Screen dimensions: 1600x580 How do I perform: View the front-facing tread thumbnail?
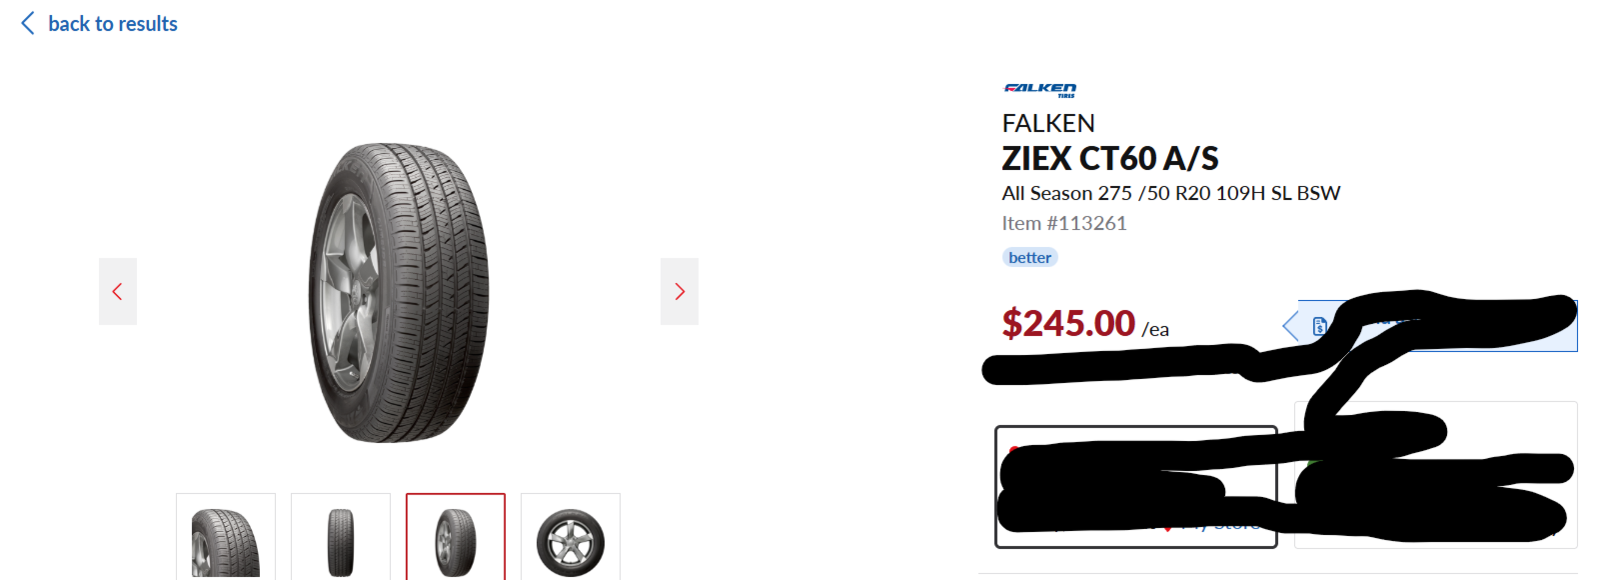pyautogui.click(x=341, y=540)
